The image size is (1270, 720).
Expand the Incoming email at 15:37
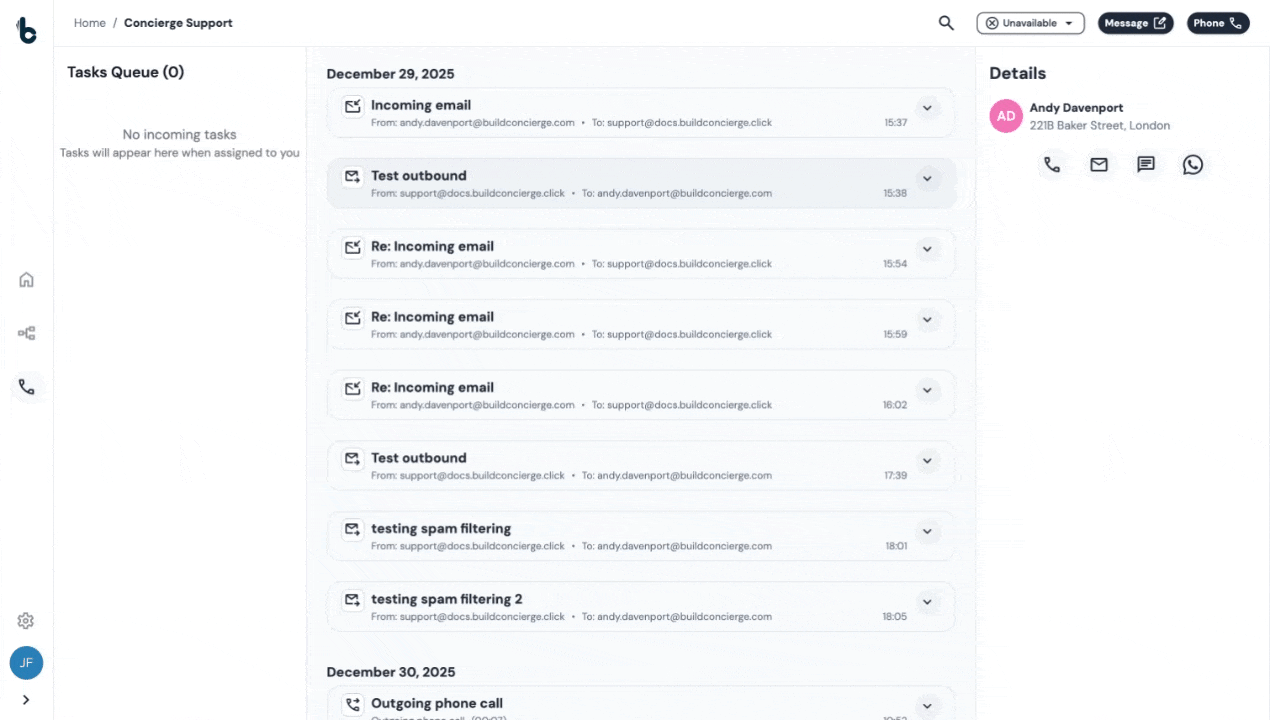tap(927, 108)
